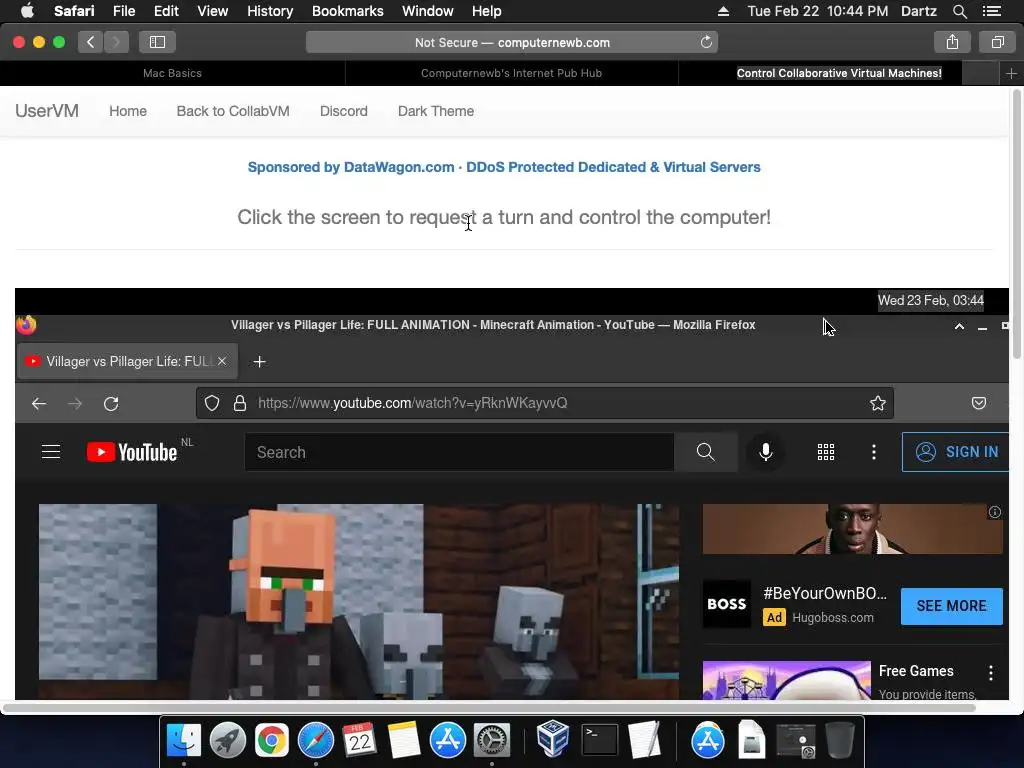This screenshot has height=768, width=1024.
Task: Switch to Computernewb's Internet Pub Hub tab
Action: click(x=511, y=73)
